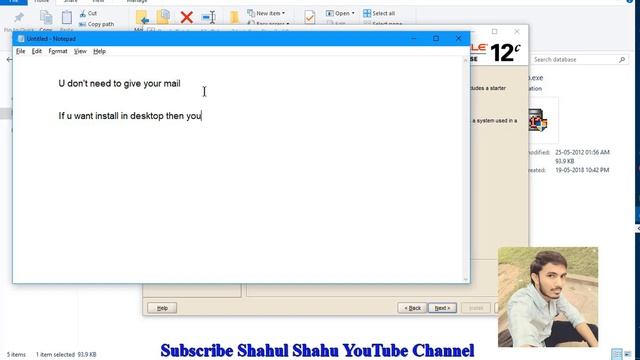This screenshot has width=640, height=360.
Task: Click the Next button in Oracle installer
Action: coord(442,308)
